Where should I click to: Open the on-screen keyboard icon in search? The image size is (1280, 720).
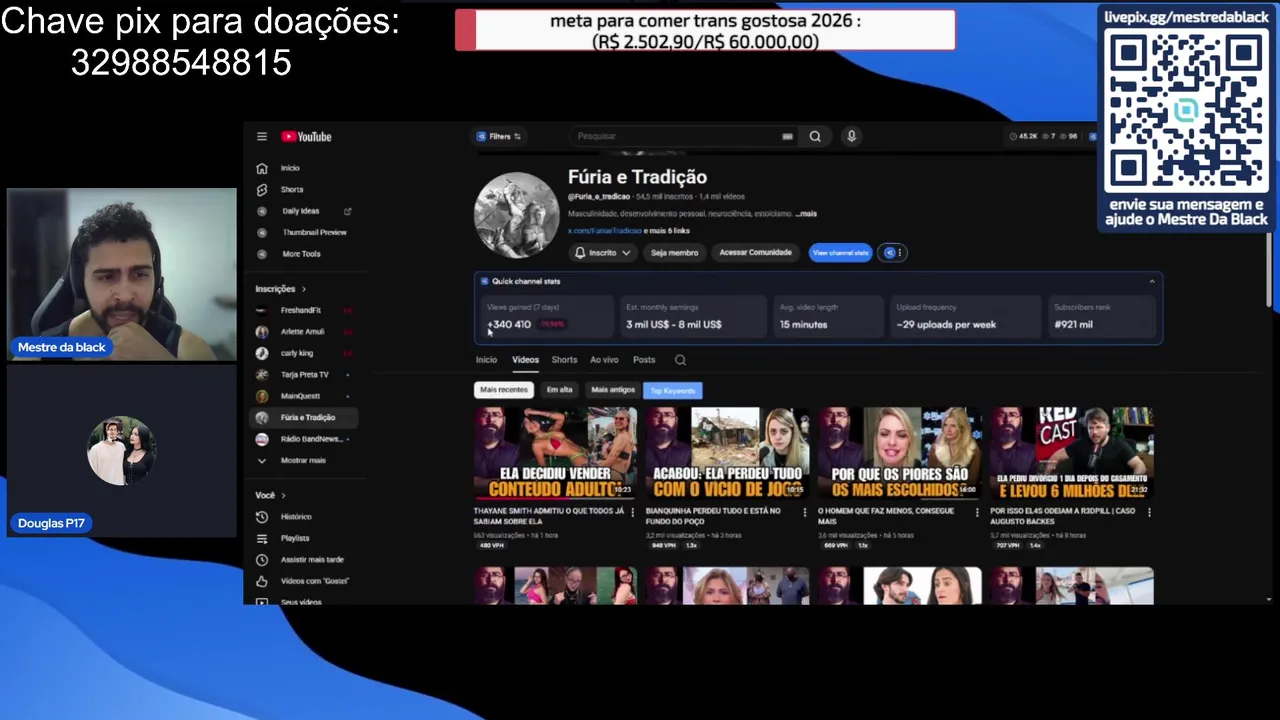click(787, 136)
